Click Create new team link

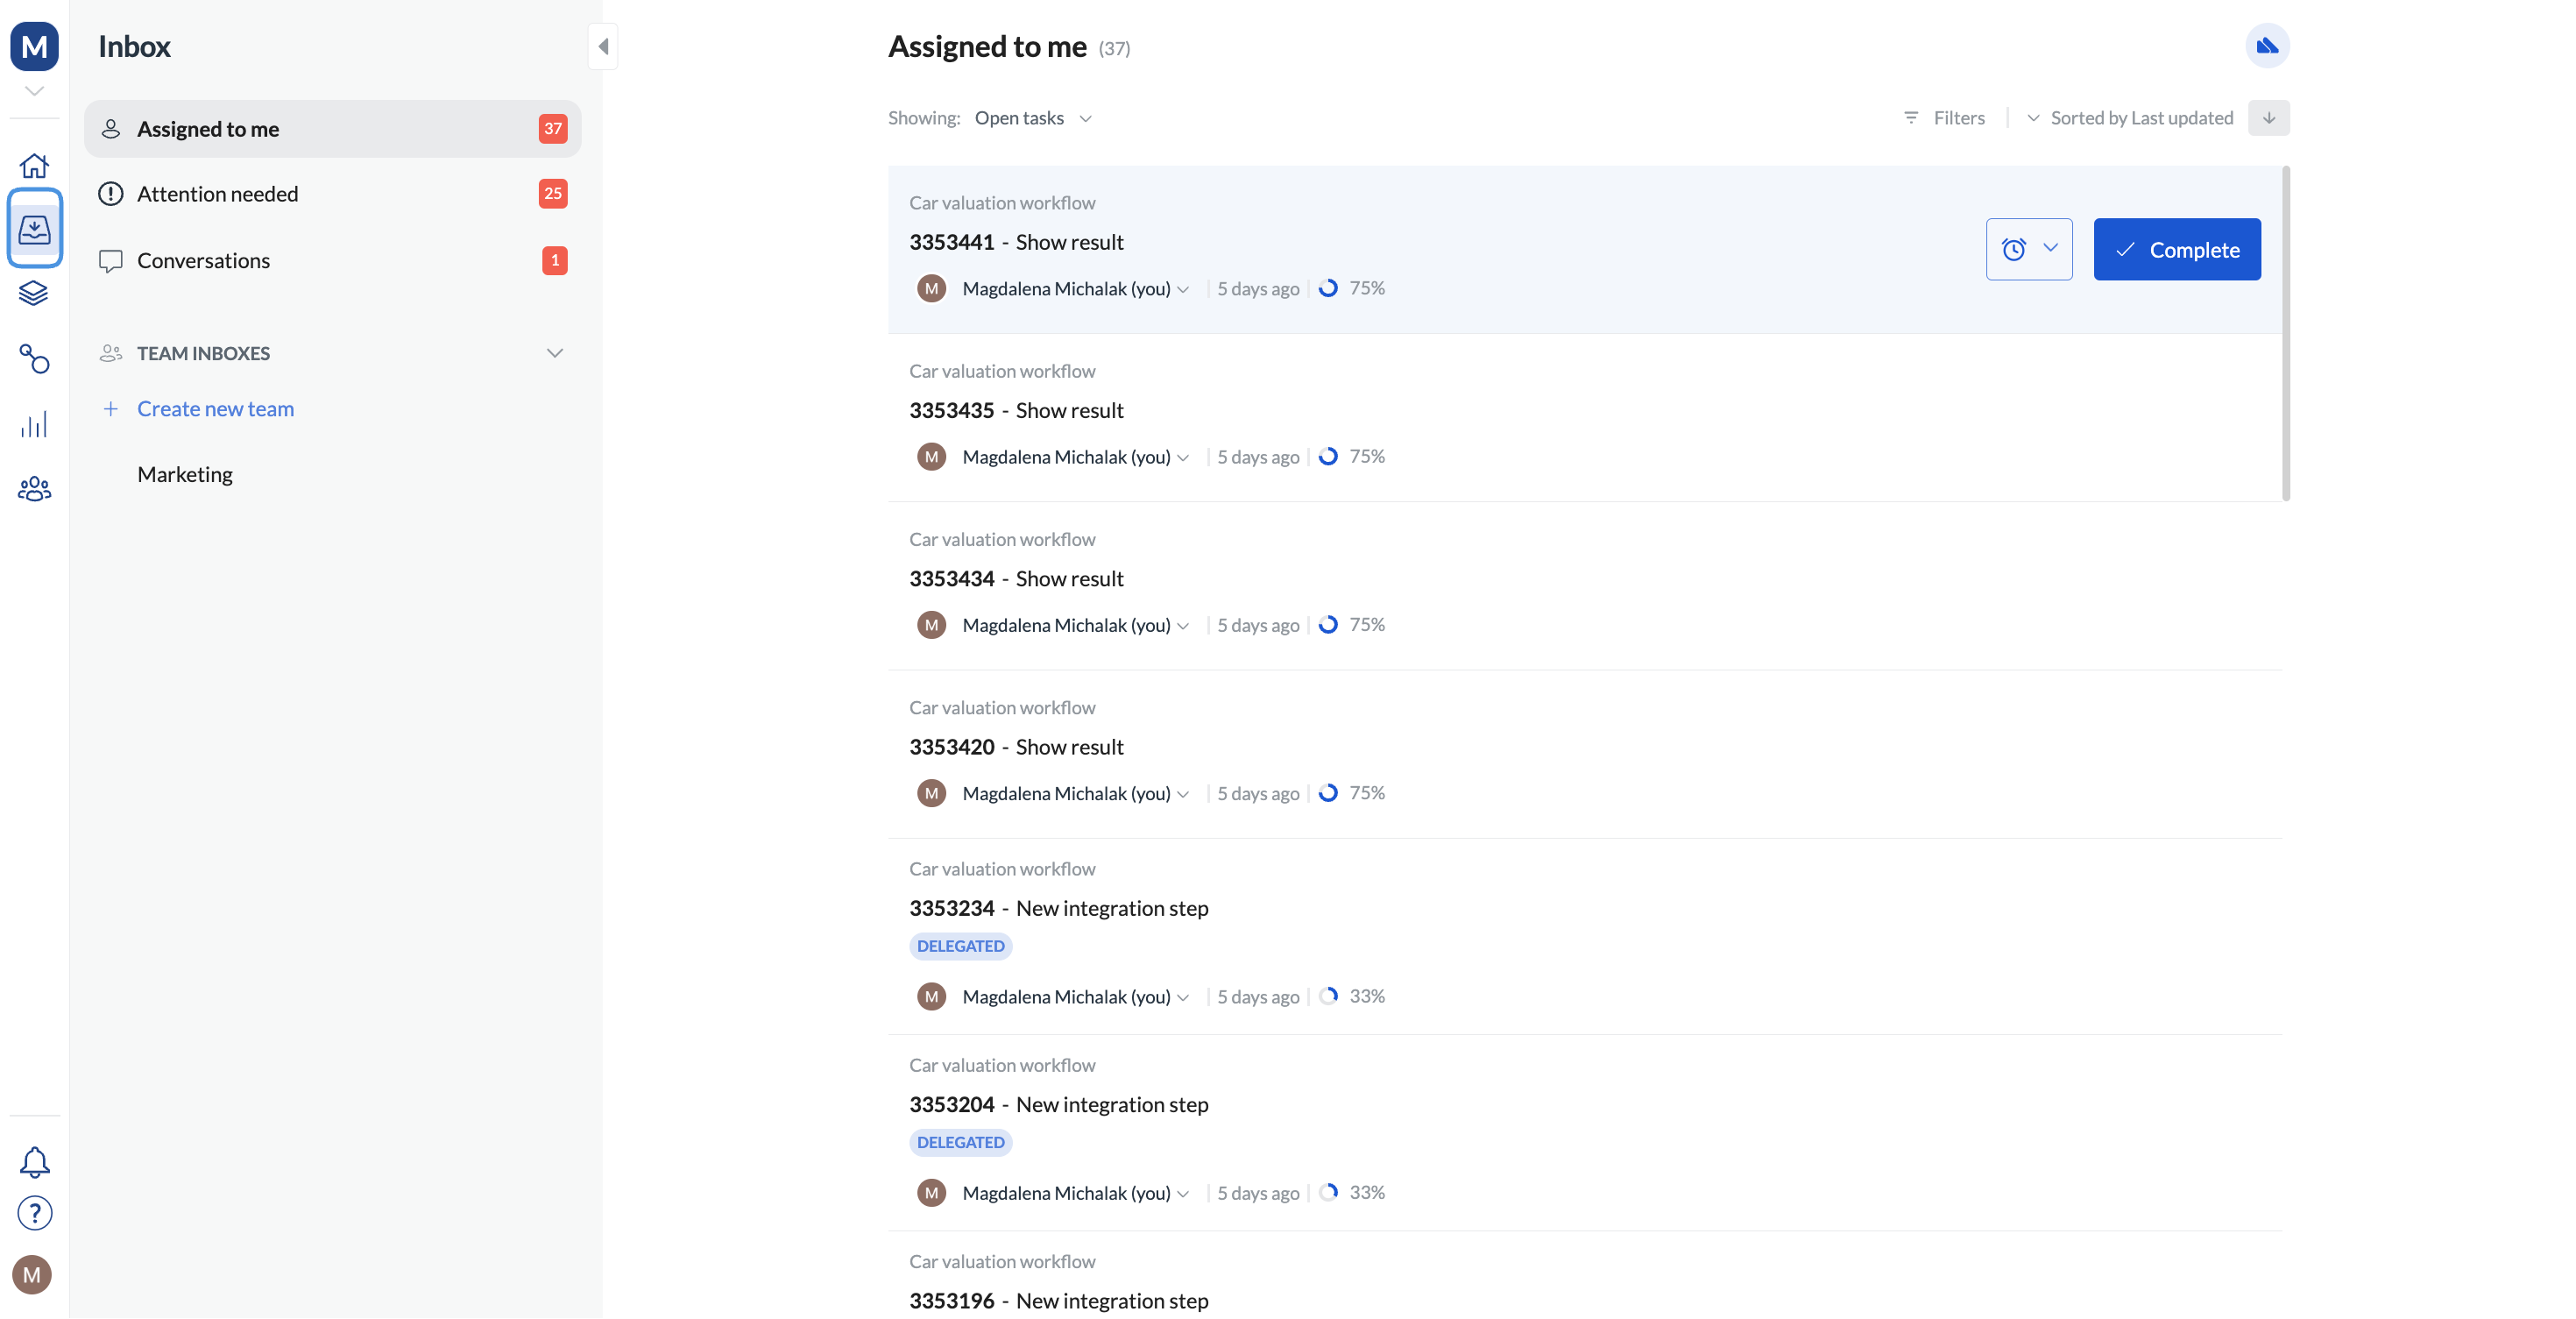tap(215, 409)
